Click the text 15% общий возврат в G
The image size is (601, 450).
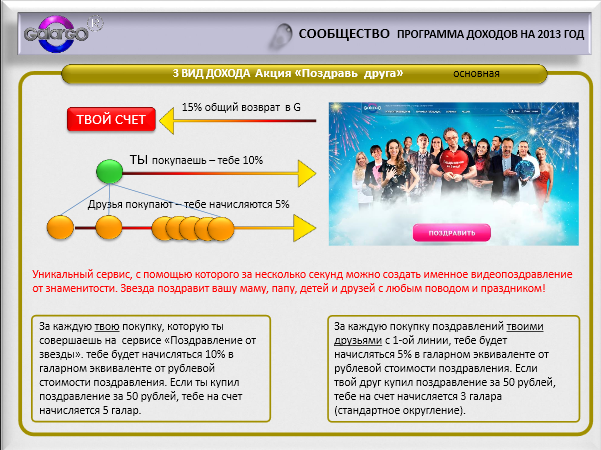coord(241,107)
